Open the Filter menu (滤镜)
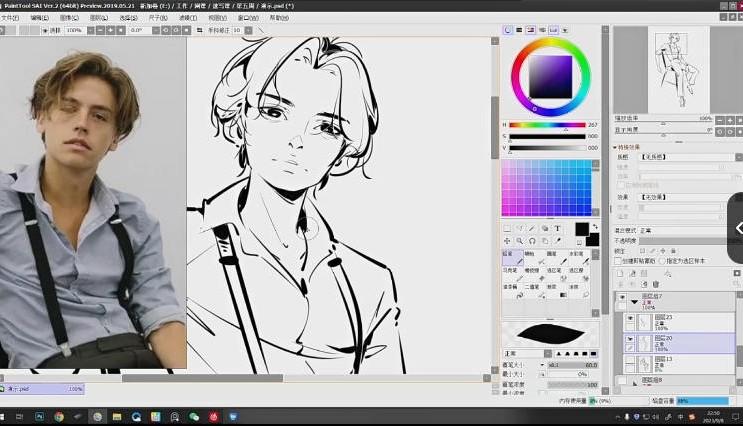Screen dimensions: 743x426 pos(187,17)
